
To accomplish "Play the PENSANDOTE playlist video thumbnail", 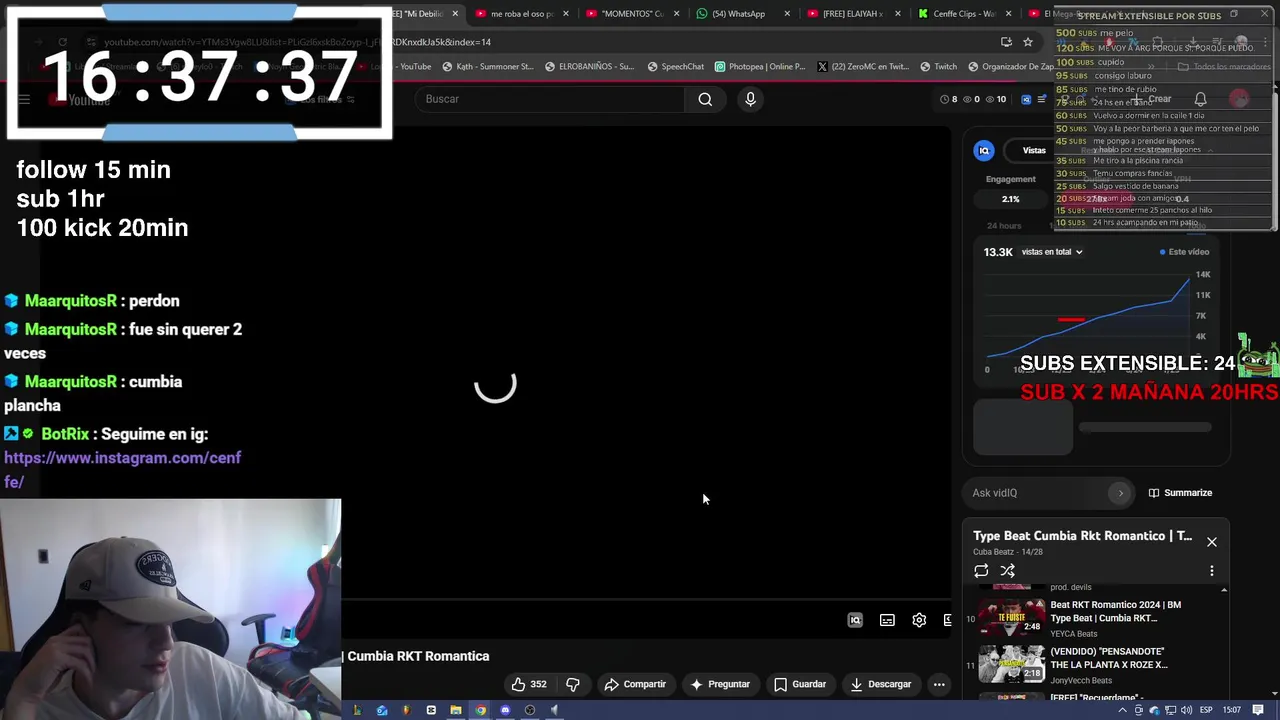I will (x=1011, y=664).
